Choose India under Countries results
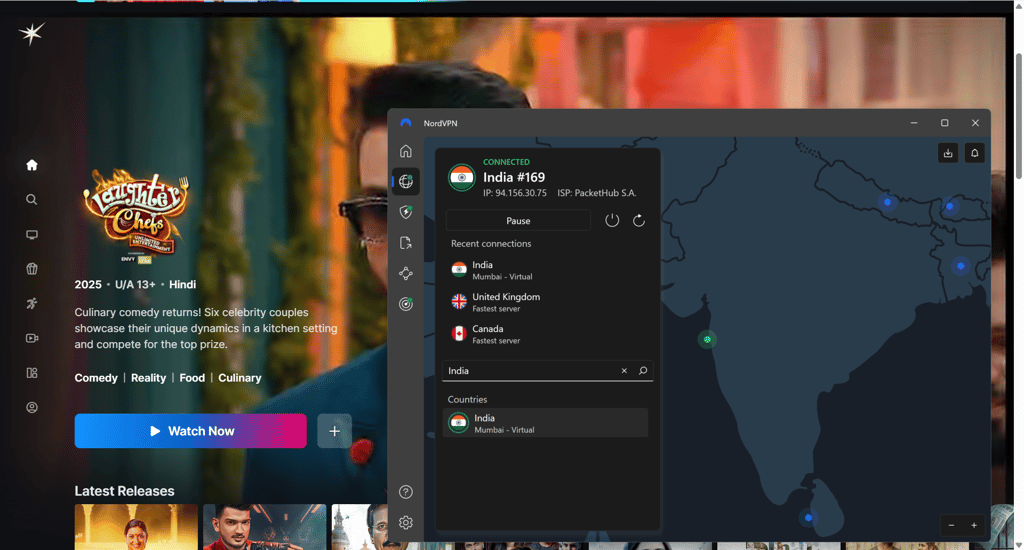 coord(545,423)
